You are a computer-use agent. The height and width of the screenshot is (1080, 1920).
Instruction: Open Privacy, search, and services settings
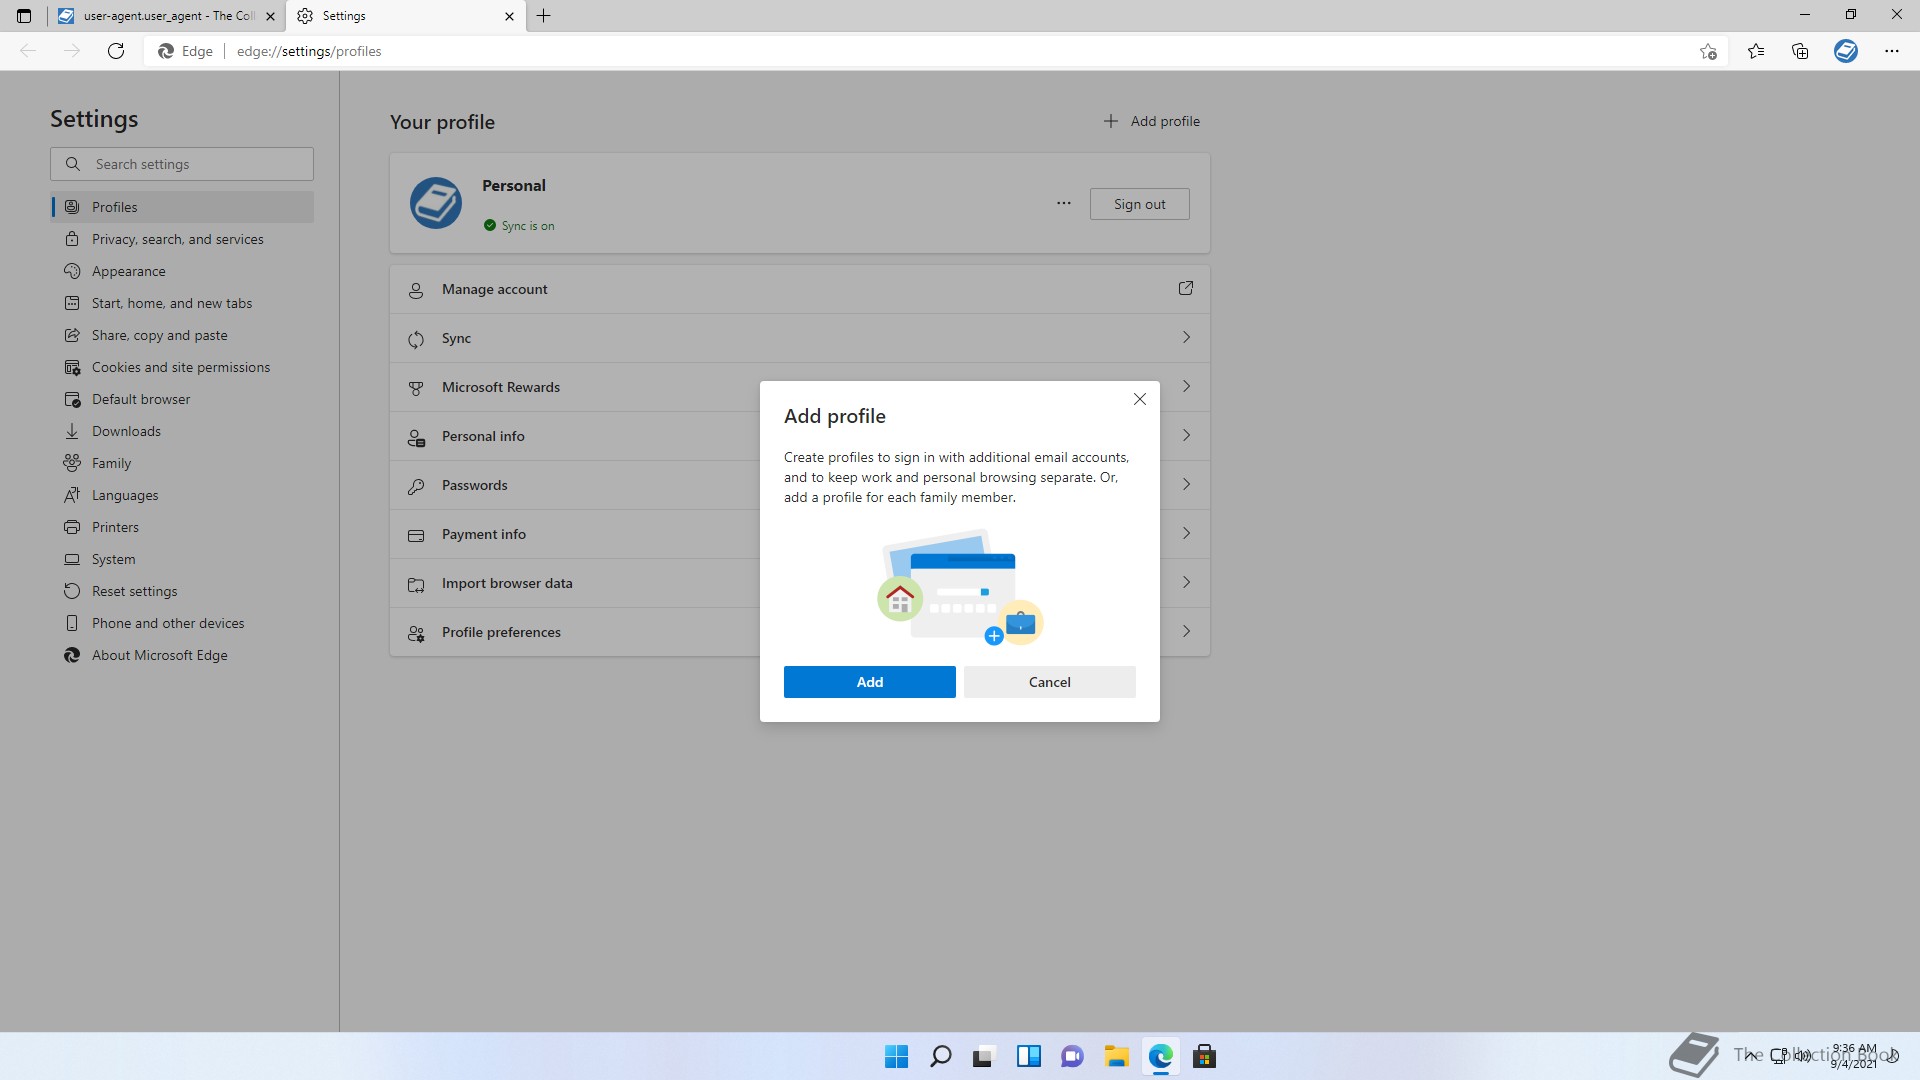(x=182, y=239)
